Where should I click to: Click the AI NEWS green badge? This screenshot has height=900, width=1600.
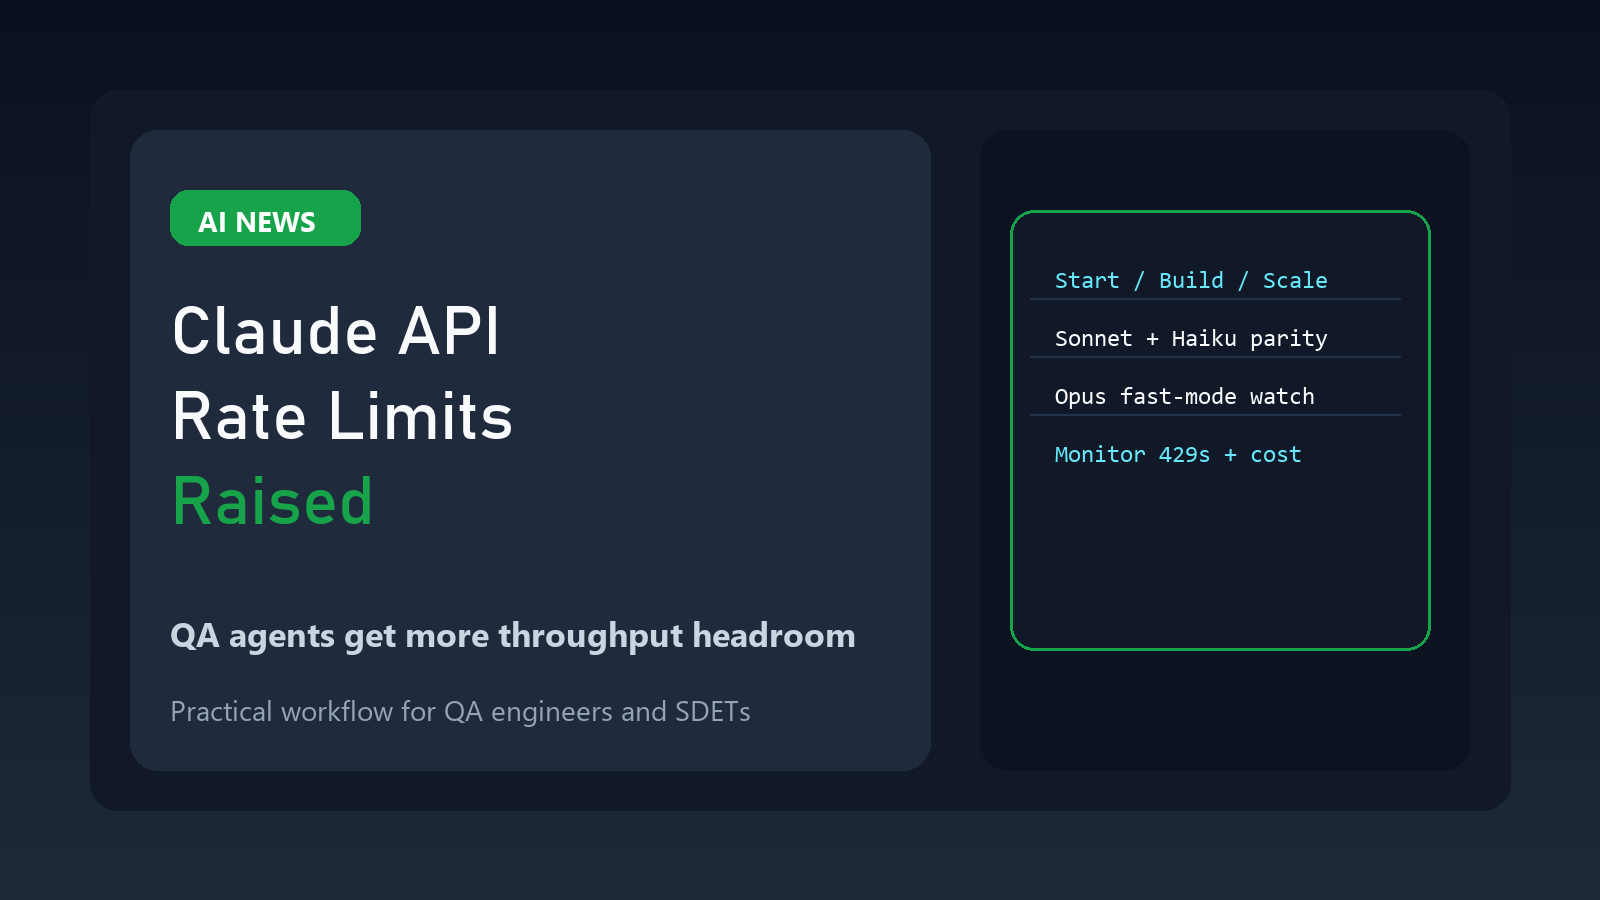(x=265, y=218)
